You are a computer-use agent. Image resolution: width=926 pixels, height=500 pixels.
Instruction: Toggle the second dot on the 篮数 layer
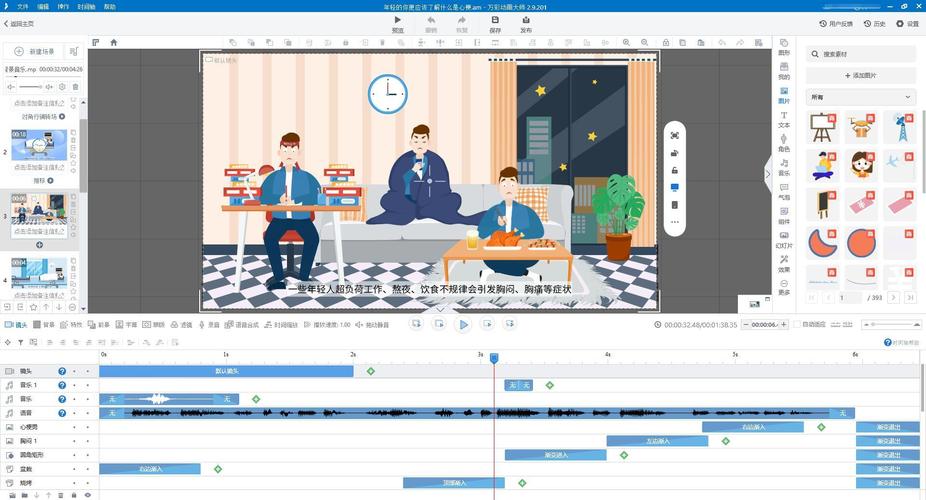click(87, 469)
